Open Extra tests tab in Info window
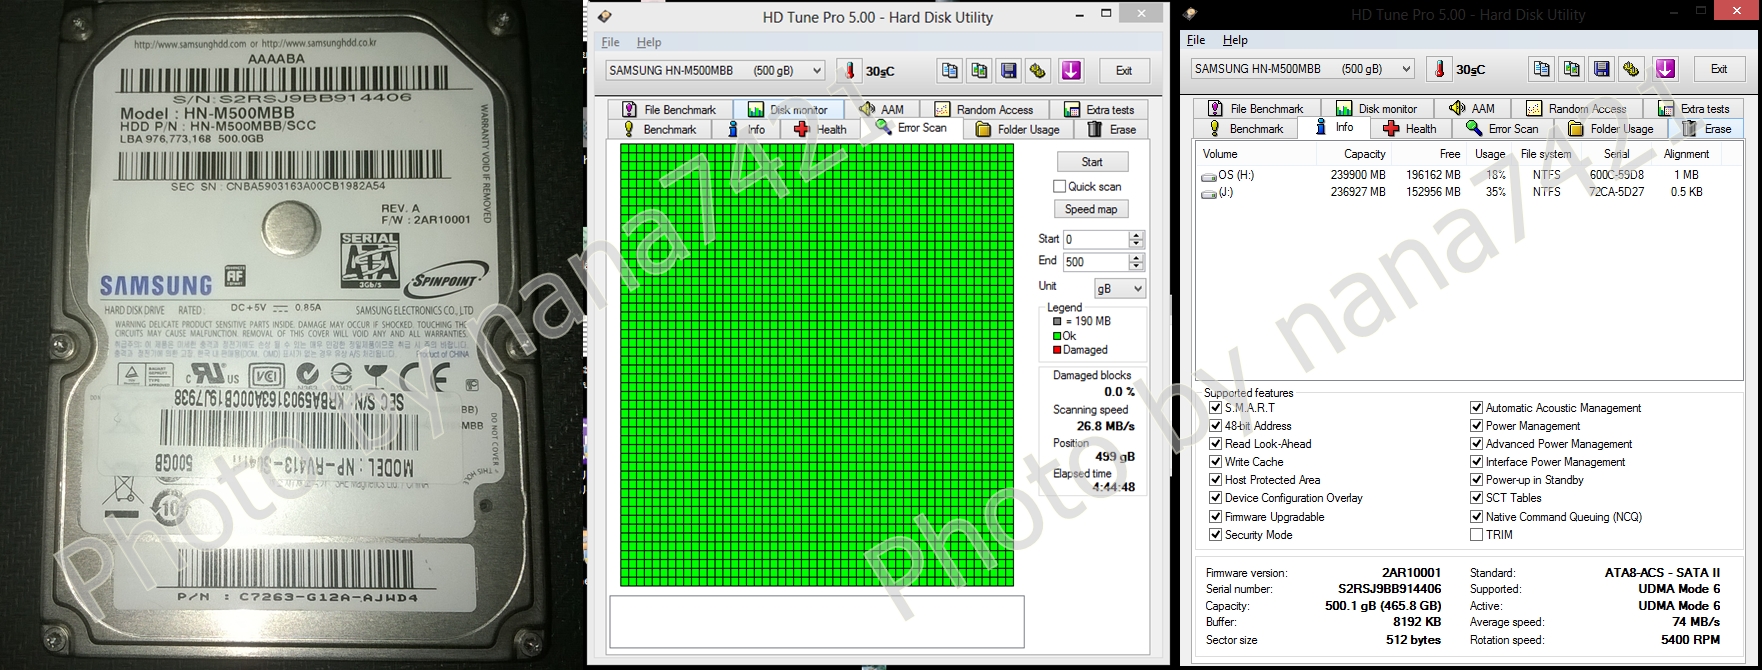The width and height of the screenshot is (1762, 670). (x=1693, y=108)
